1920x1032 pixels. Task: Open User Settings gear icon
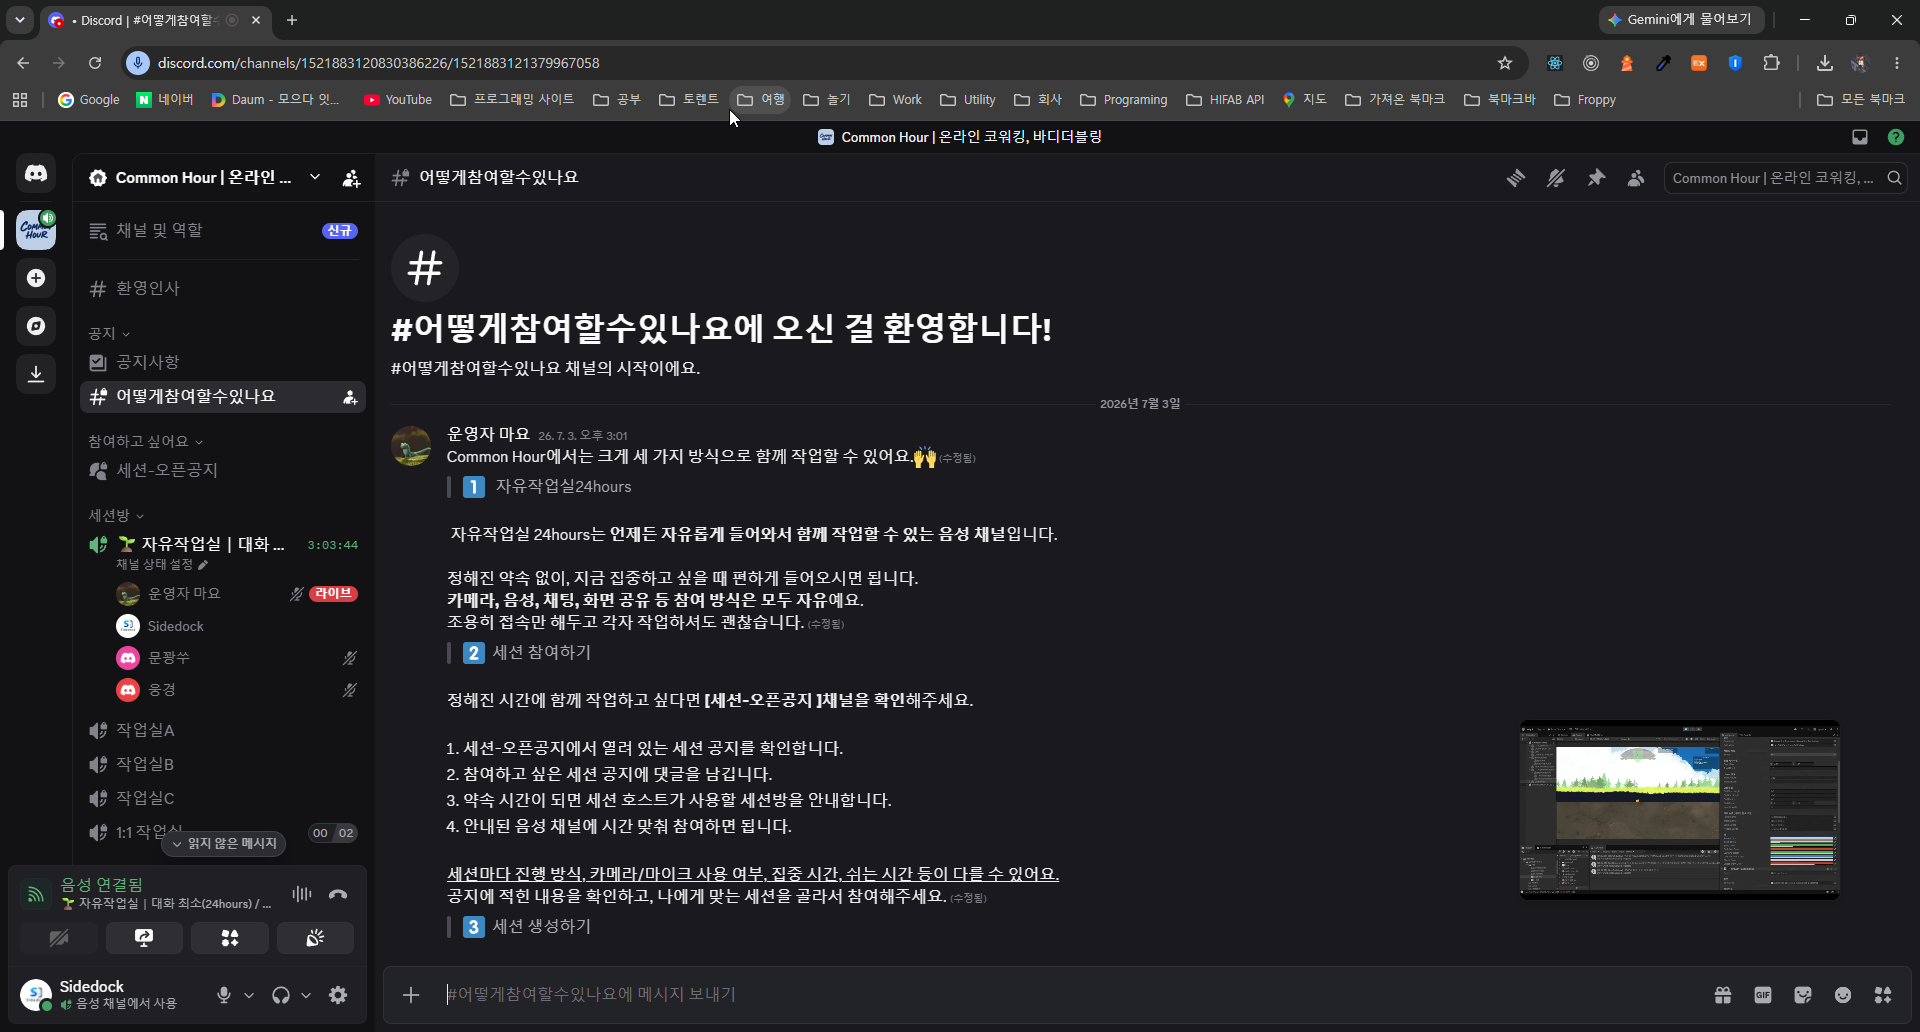pos(338,995)
